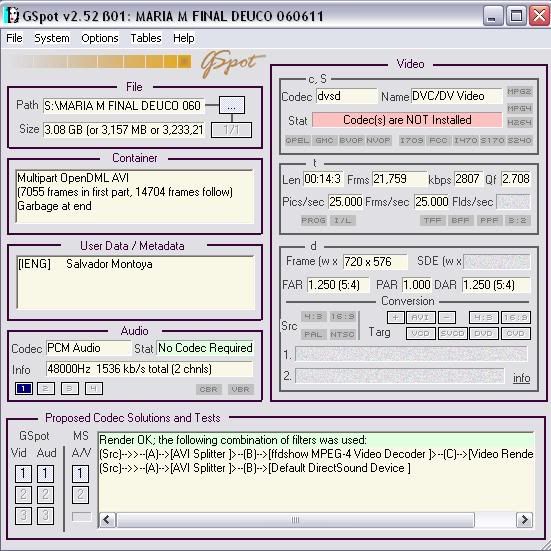Click the conversion AVI target button
This screenshot has width=551, height=551.
(421, 317)
